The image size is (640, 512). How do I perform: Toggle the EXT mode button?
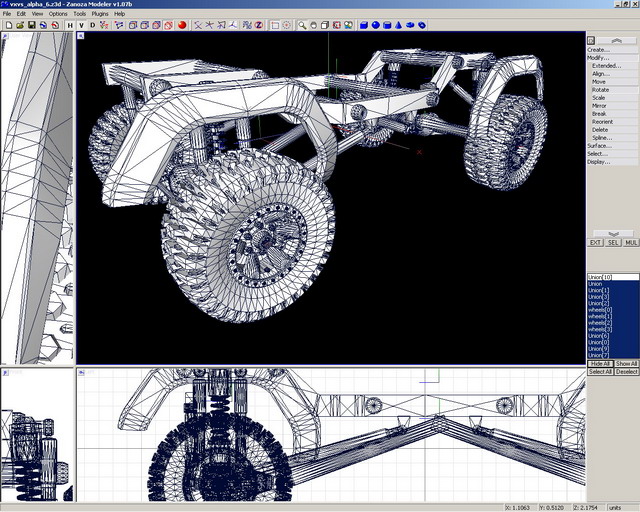tap(595, 242)
